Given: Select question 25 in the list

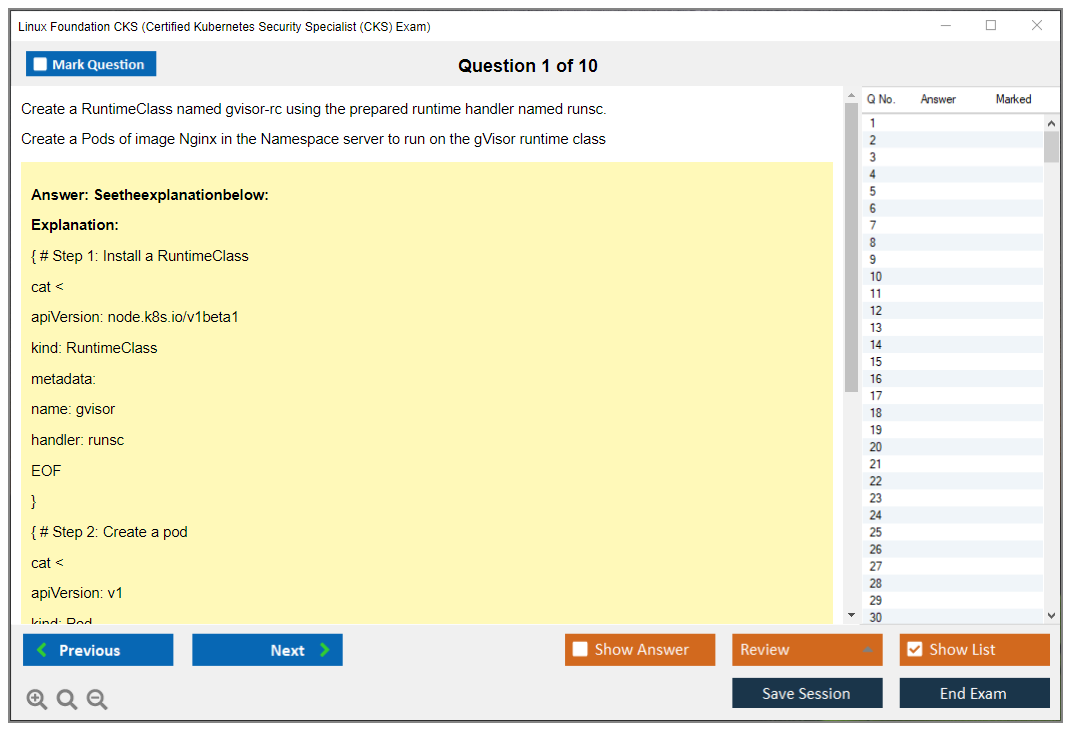Looking at the screenshot, I should click(876, 532).
